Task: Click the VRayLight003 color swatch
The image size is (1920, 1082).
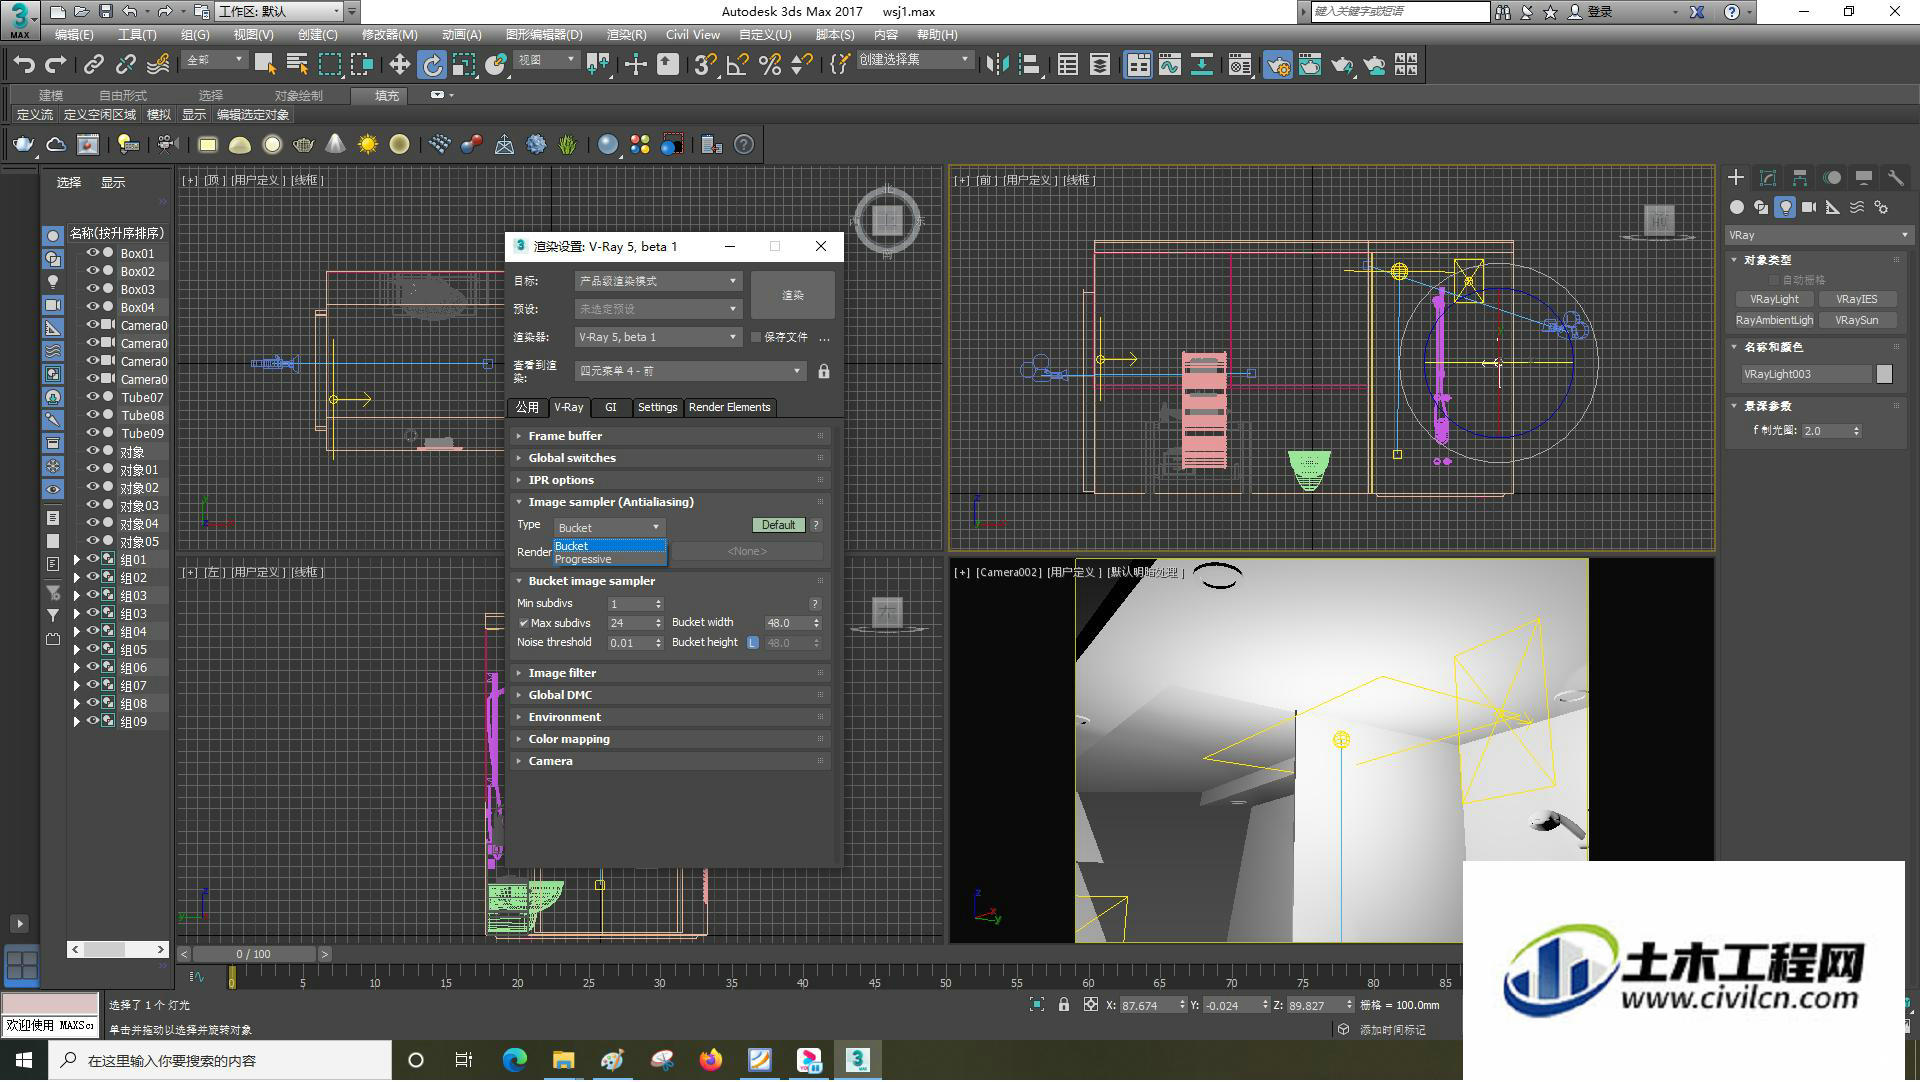Action: pos(1885,374)
